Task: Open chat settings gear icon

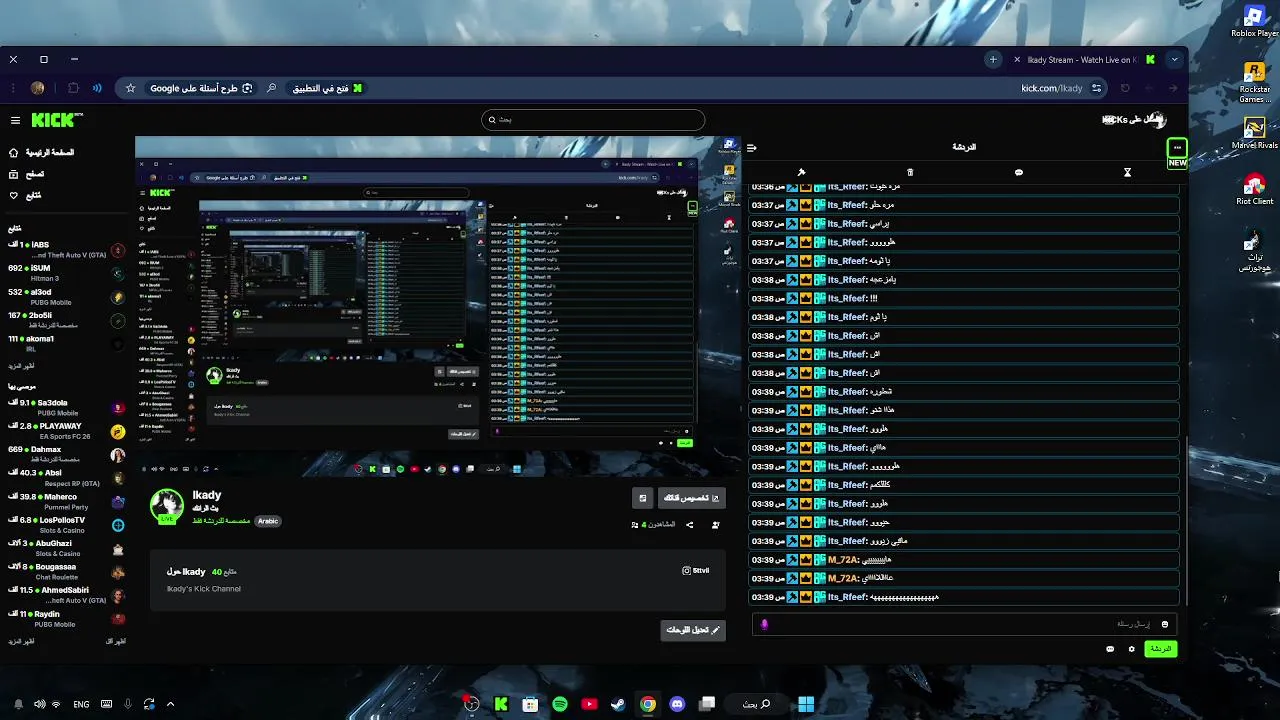Action: click(x=1132, y=649)
